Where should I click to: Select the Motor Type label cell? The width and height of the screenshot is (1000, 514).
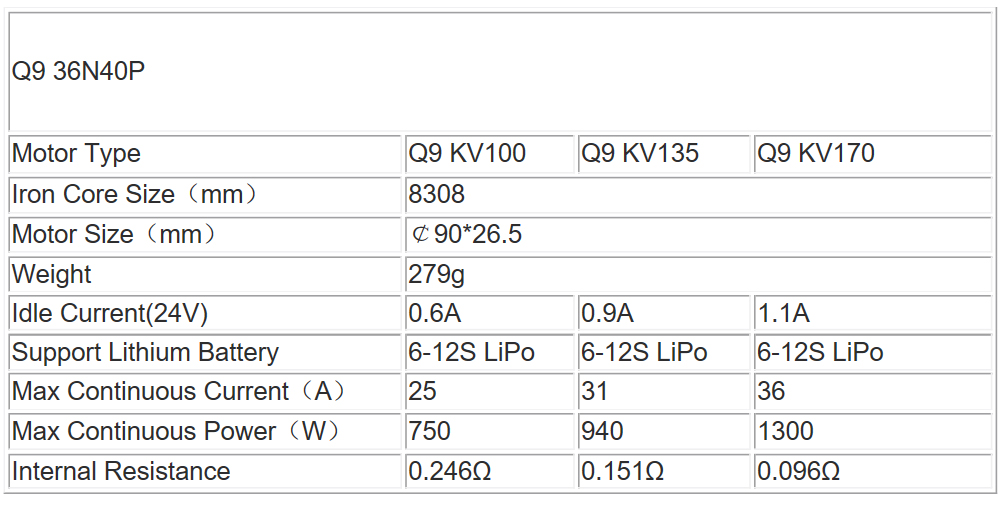76,154
